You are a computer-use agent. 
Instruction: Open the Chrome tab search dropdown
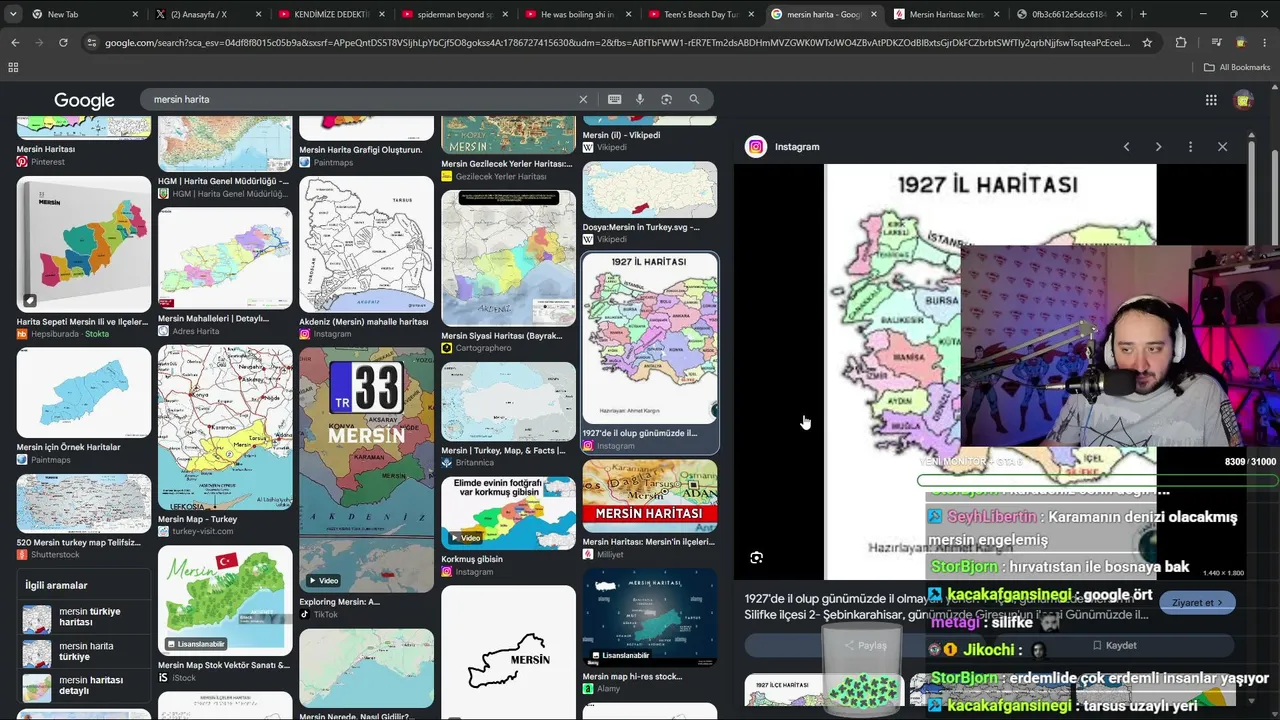pos(12,14)
